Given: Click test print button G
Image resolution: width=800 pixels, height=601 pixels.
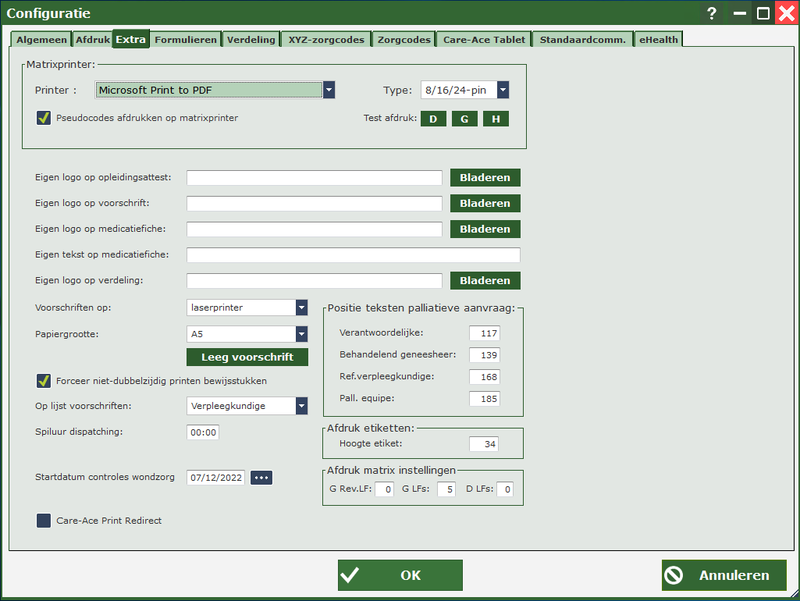Looking at the screenshot, I should [x=464, y=119].
